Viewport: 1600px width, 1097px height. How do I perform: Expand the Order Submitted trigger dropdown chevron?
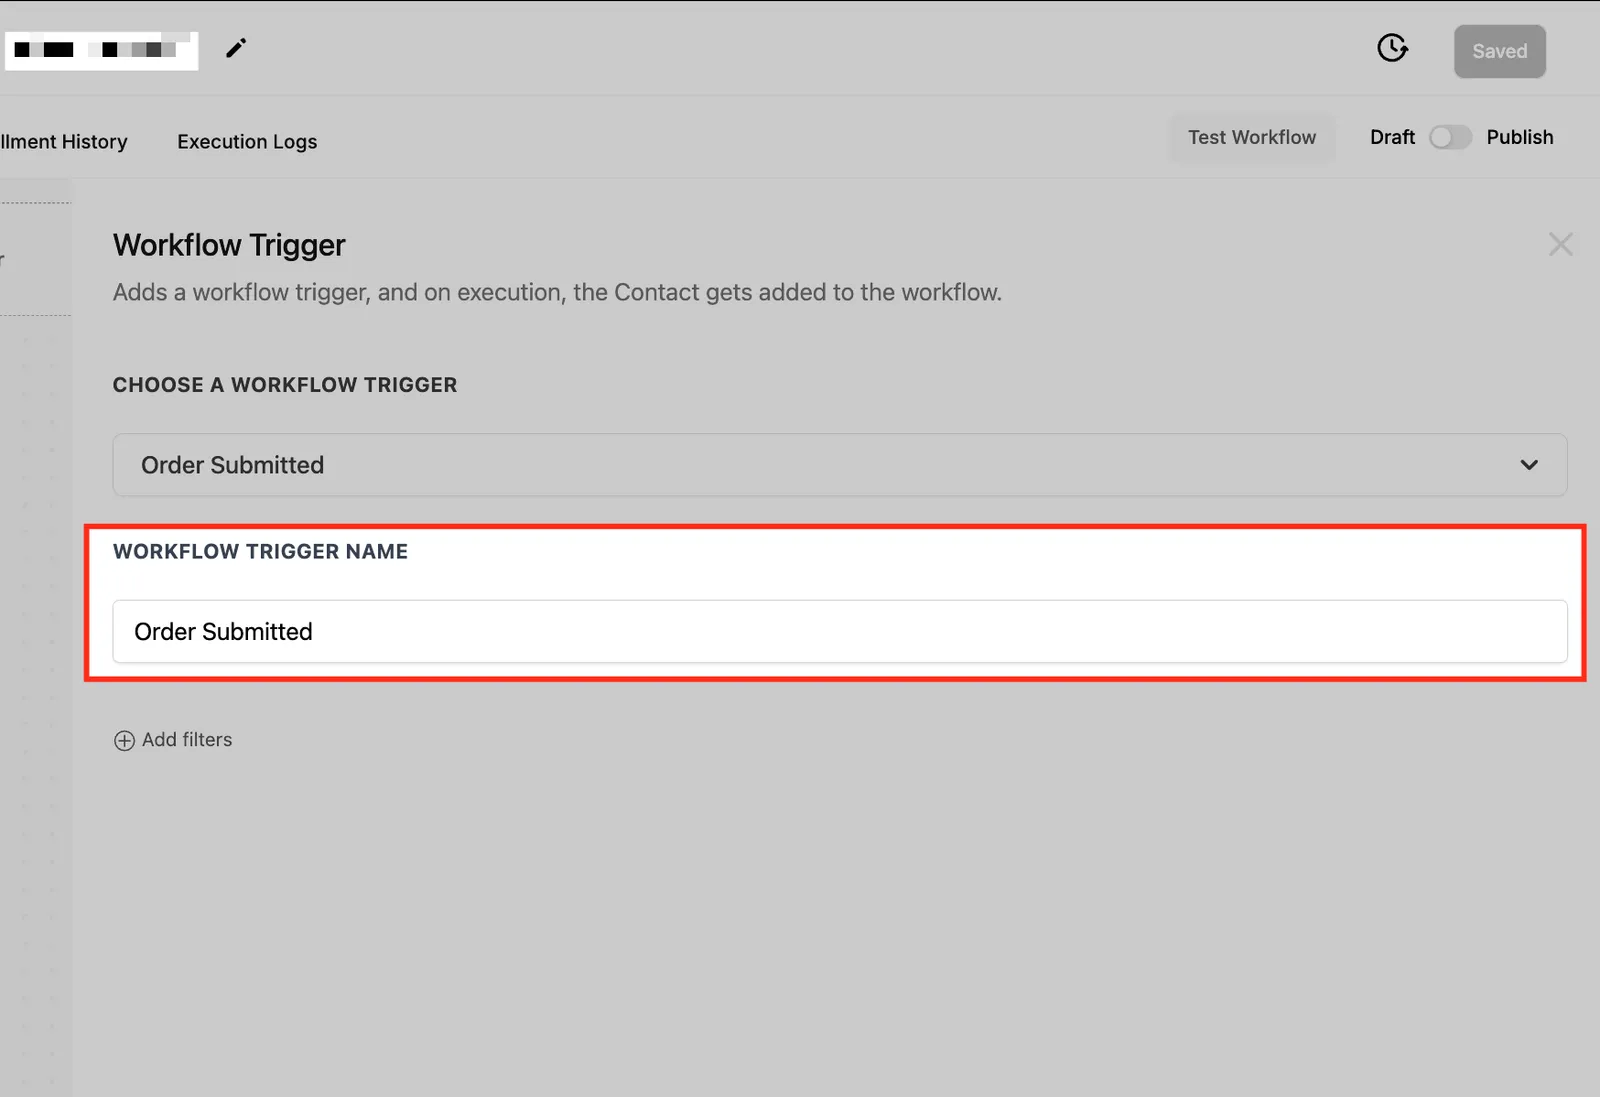click(1529, 465)
